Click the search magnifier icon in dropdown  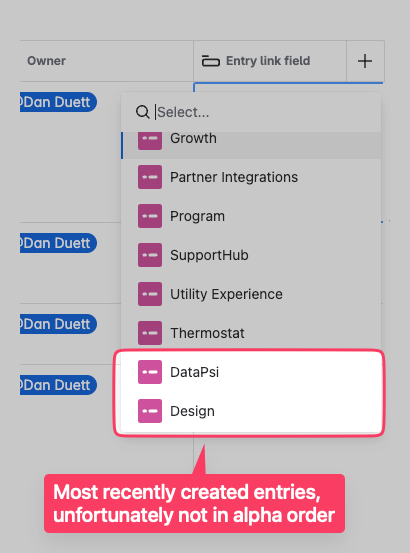(x=142, y=112)
